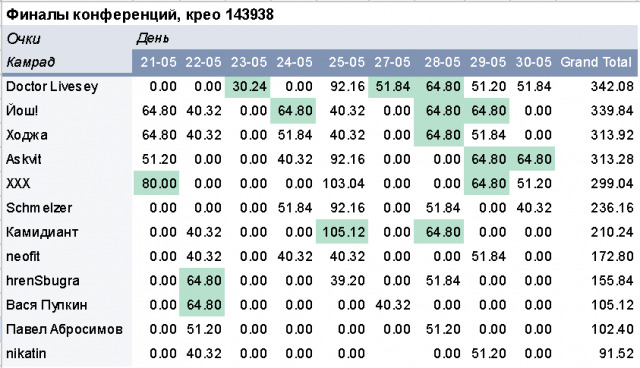Select the title cell Финалы конференций
This screenshot has width=640, height=368.
[140, 15]
